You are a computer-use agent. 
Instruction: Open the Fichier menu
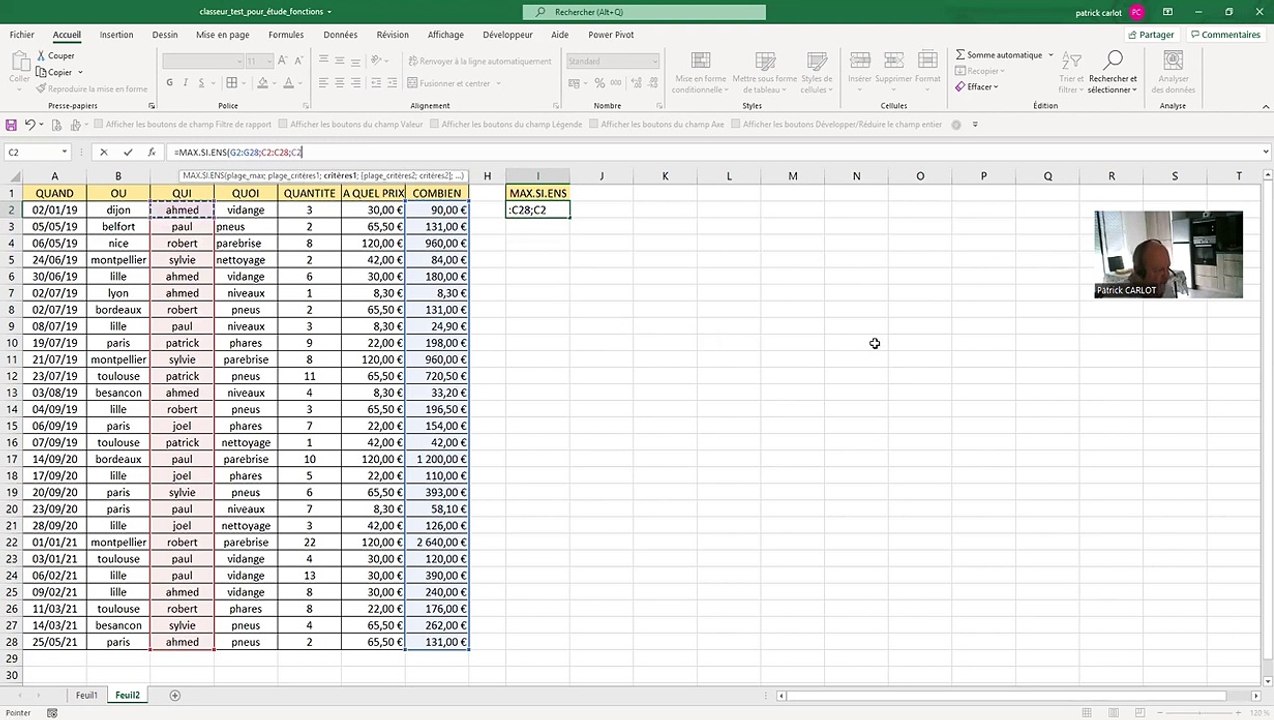21,35
